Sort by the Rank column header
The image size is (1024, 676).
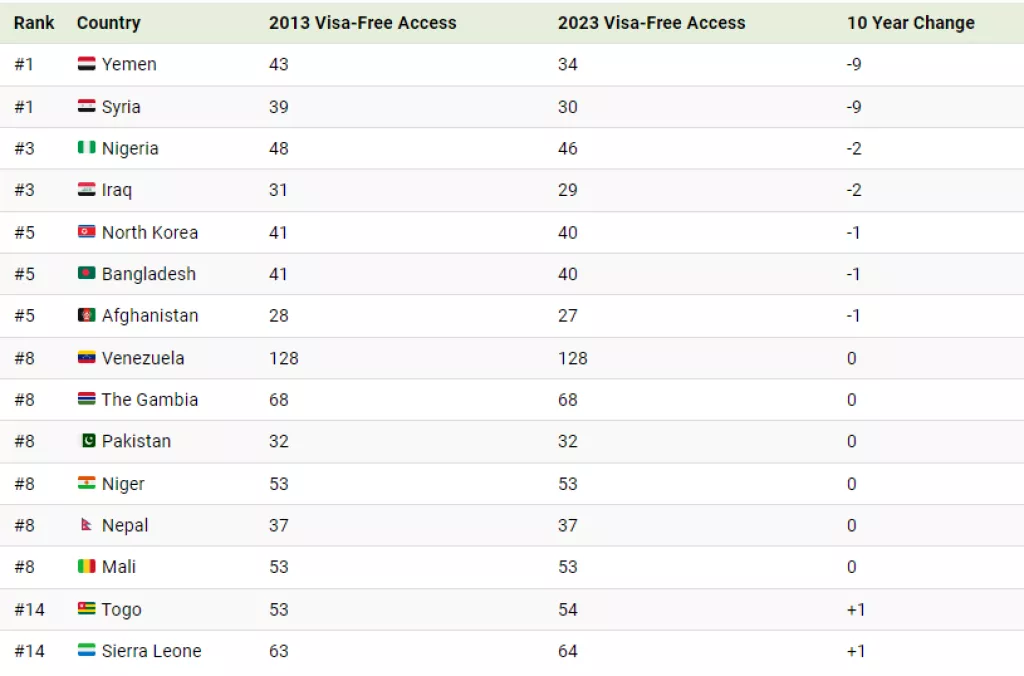pyautogui.click(x=34, y=23)
